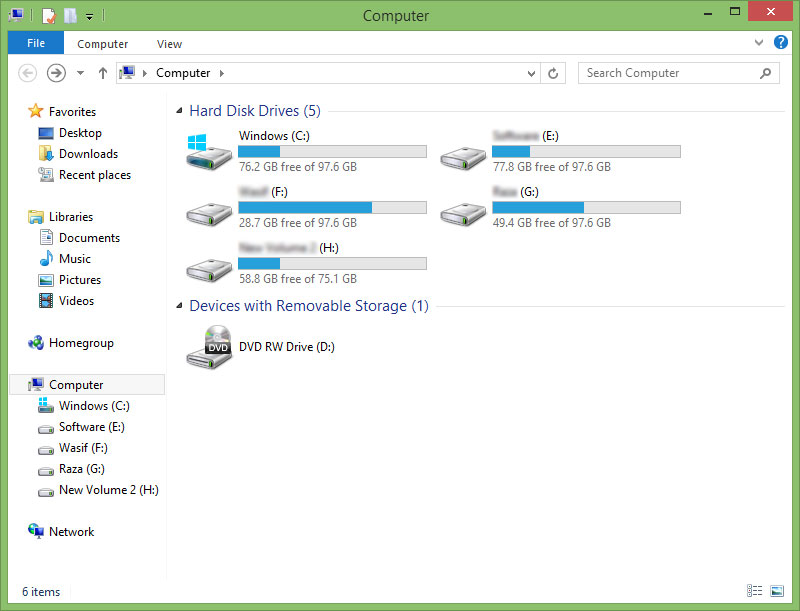
Task: Open the address bar history dropdown
Action: click(x=531, y=72)
